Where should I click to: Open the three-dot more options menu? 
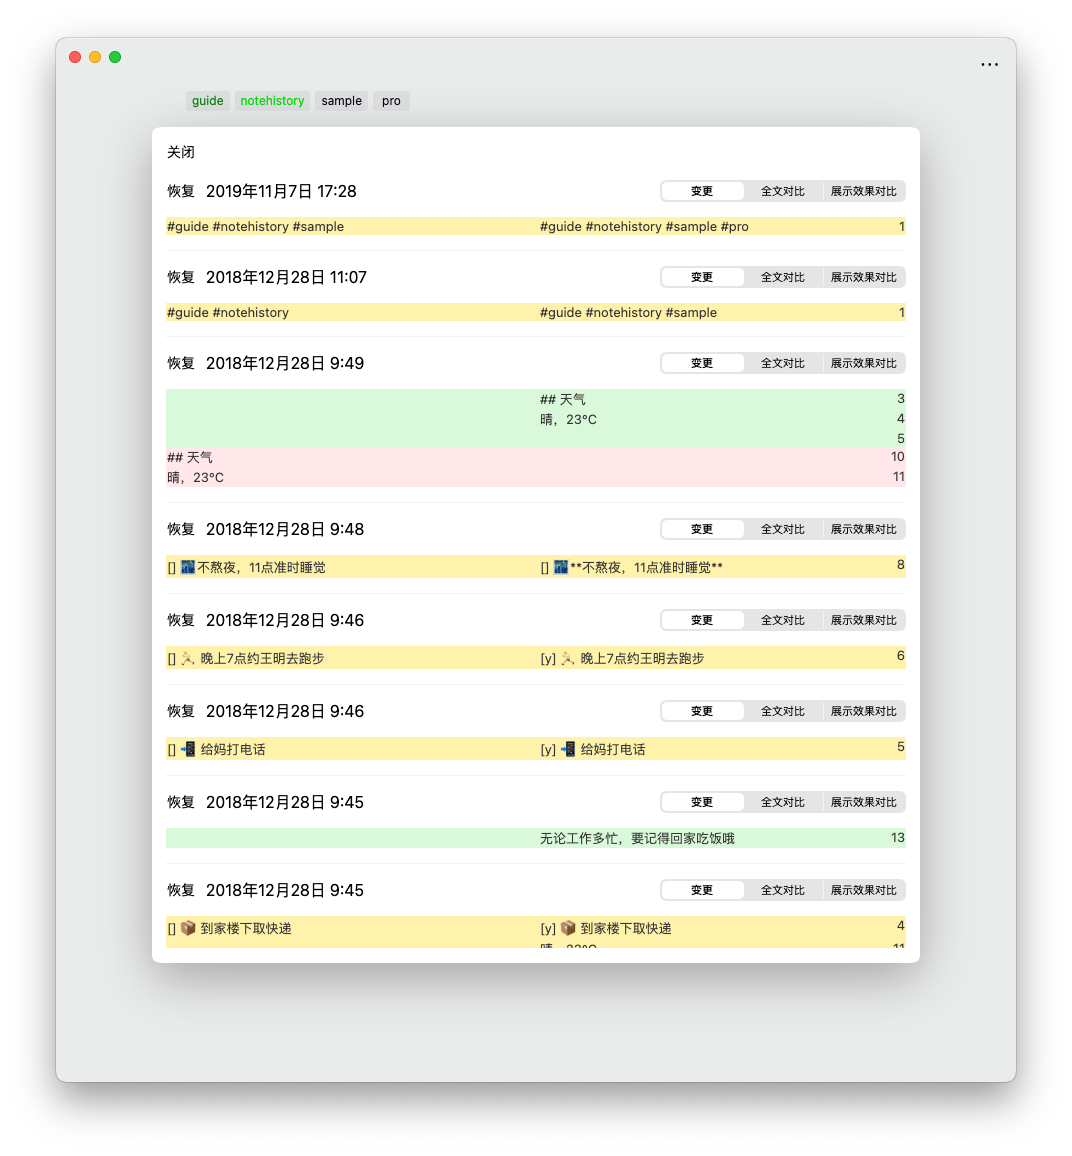point(989,65)
